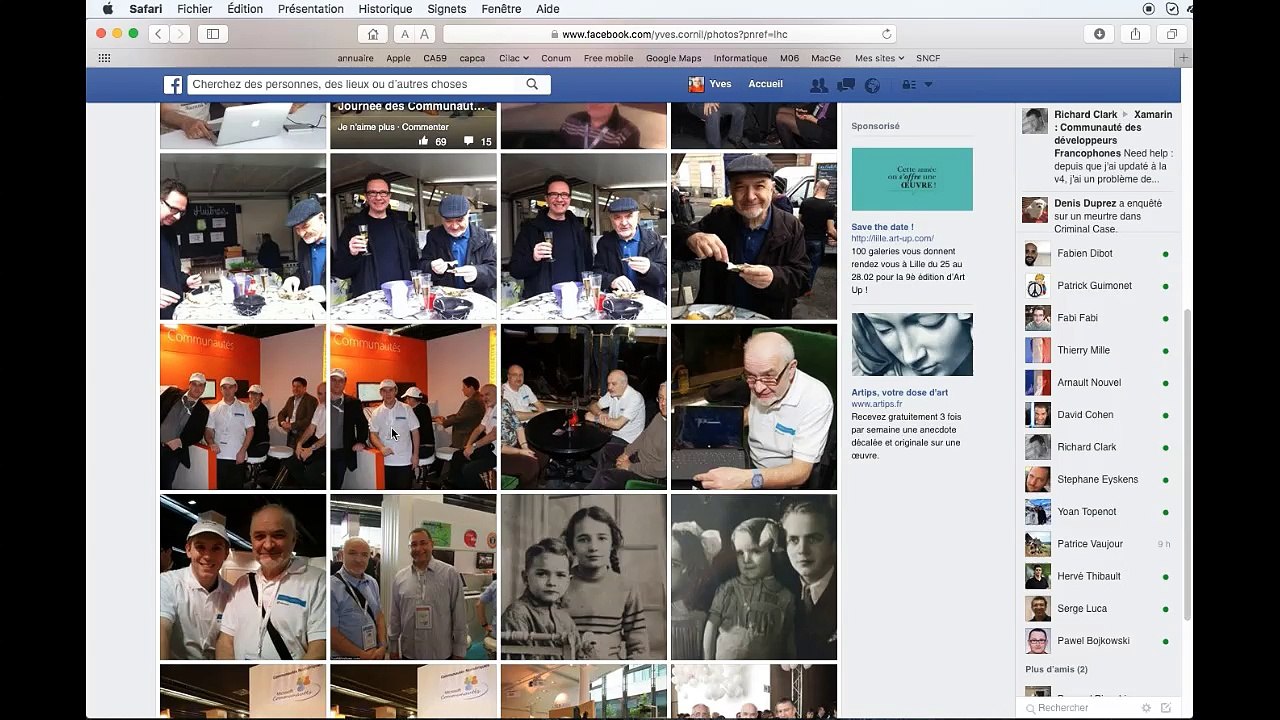Click the teal art ad image
Viewport: 1280px width, 720px height.
[x=912, y=179]
